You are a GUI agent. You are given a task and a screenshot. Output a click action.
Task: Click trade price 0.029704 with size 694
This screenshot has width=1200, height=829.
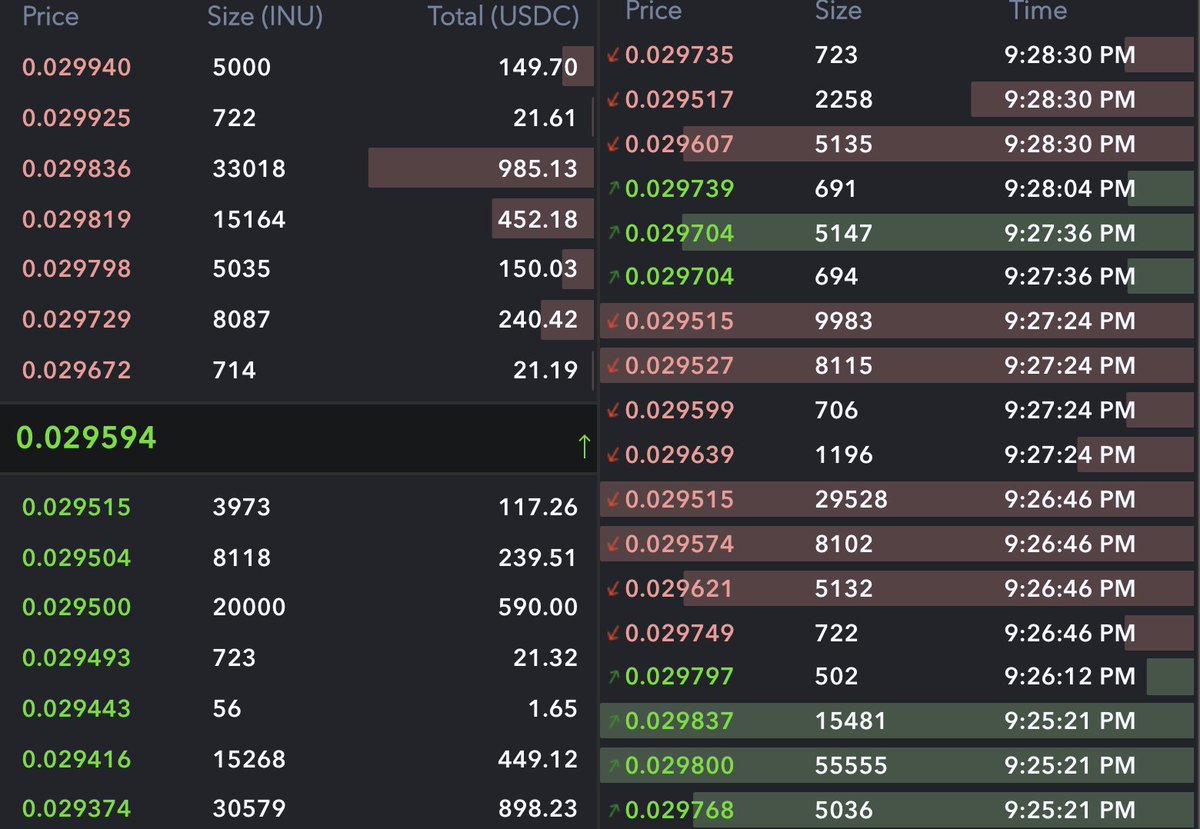tap(679, 277)
